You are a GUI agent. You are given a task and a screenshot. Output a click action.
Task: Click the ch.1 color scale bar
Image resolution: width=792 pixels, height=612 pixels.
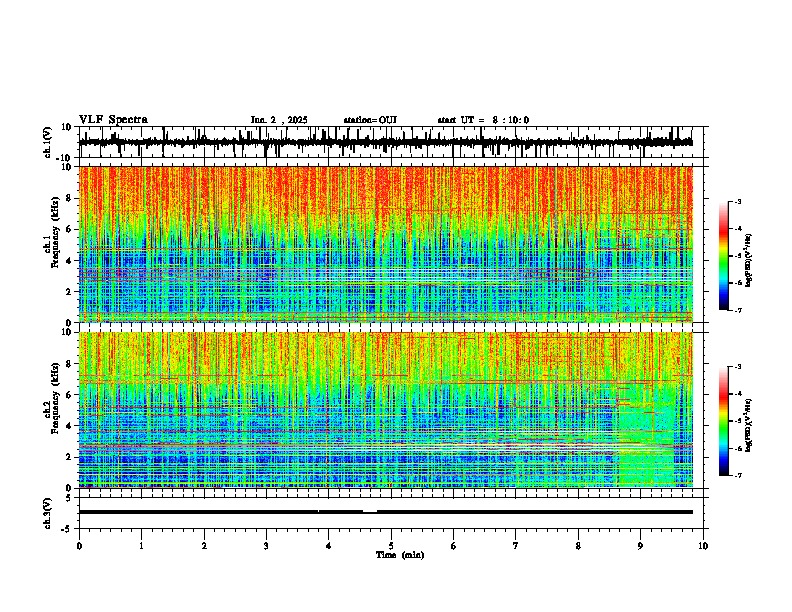pyautogui.click(x=723, y=255)
